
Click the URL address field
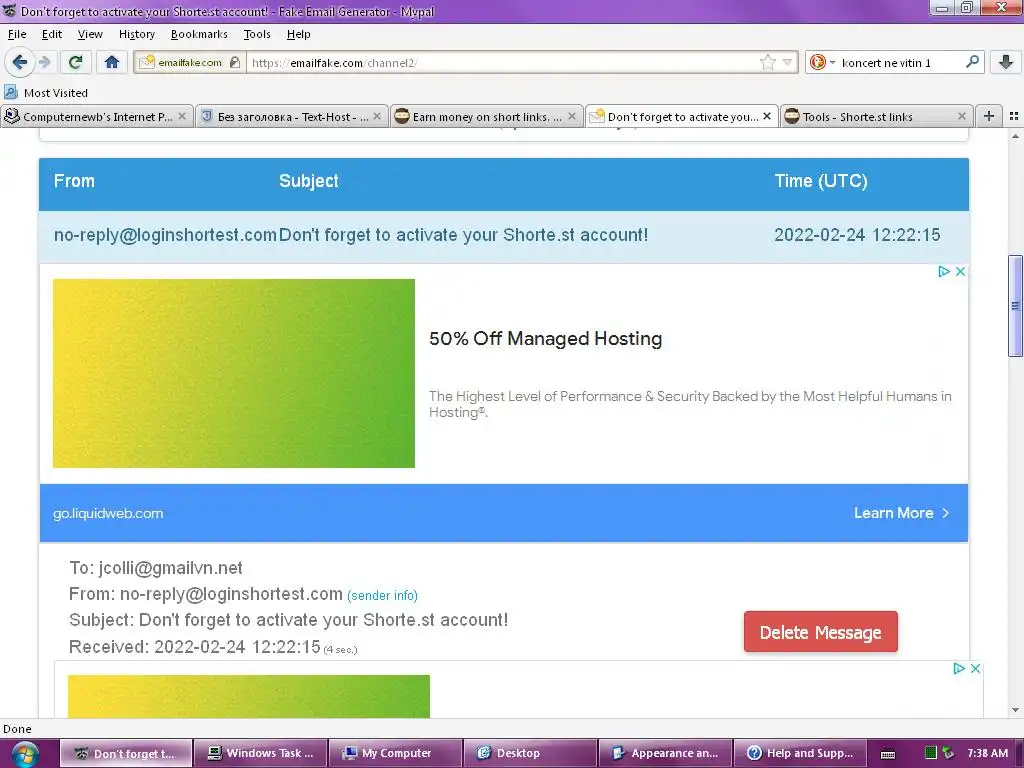pos(503,63)
